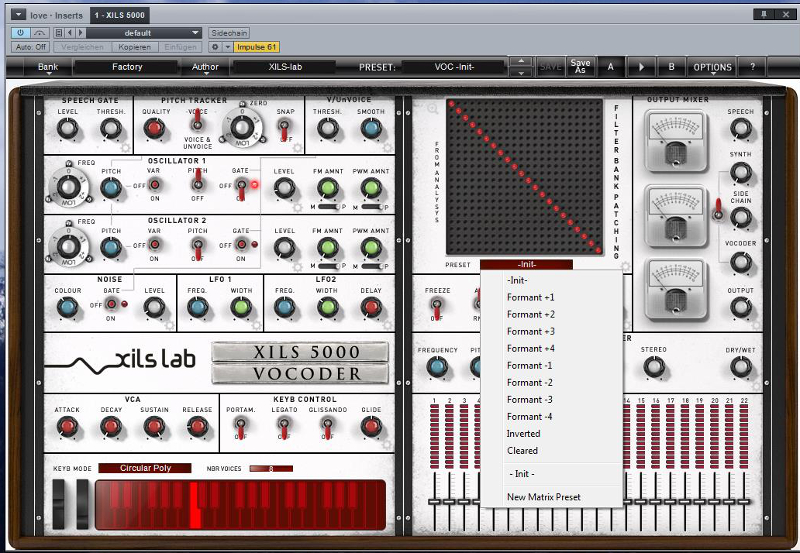Screen dimensions: 800x553
Task: Open the preset list document icon
Action: [59, 33]
